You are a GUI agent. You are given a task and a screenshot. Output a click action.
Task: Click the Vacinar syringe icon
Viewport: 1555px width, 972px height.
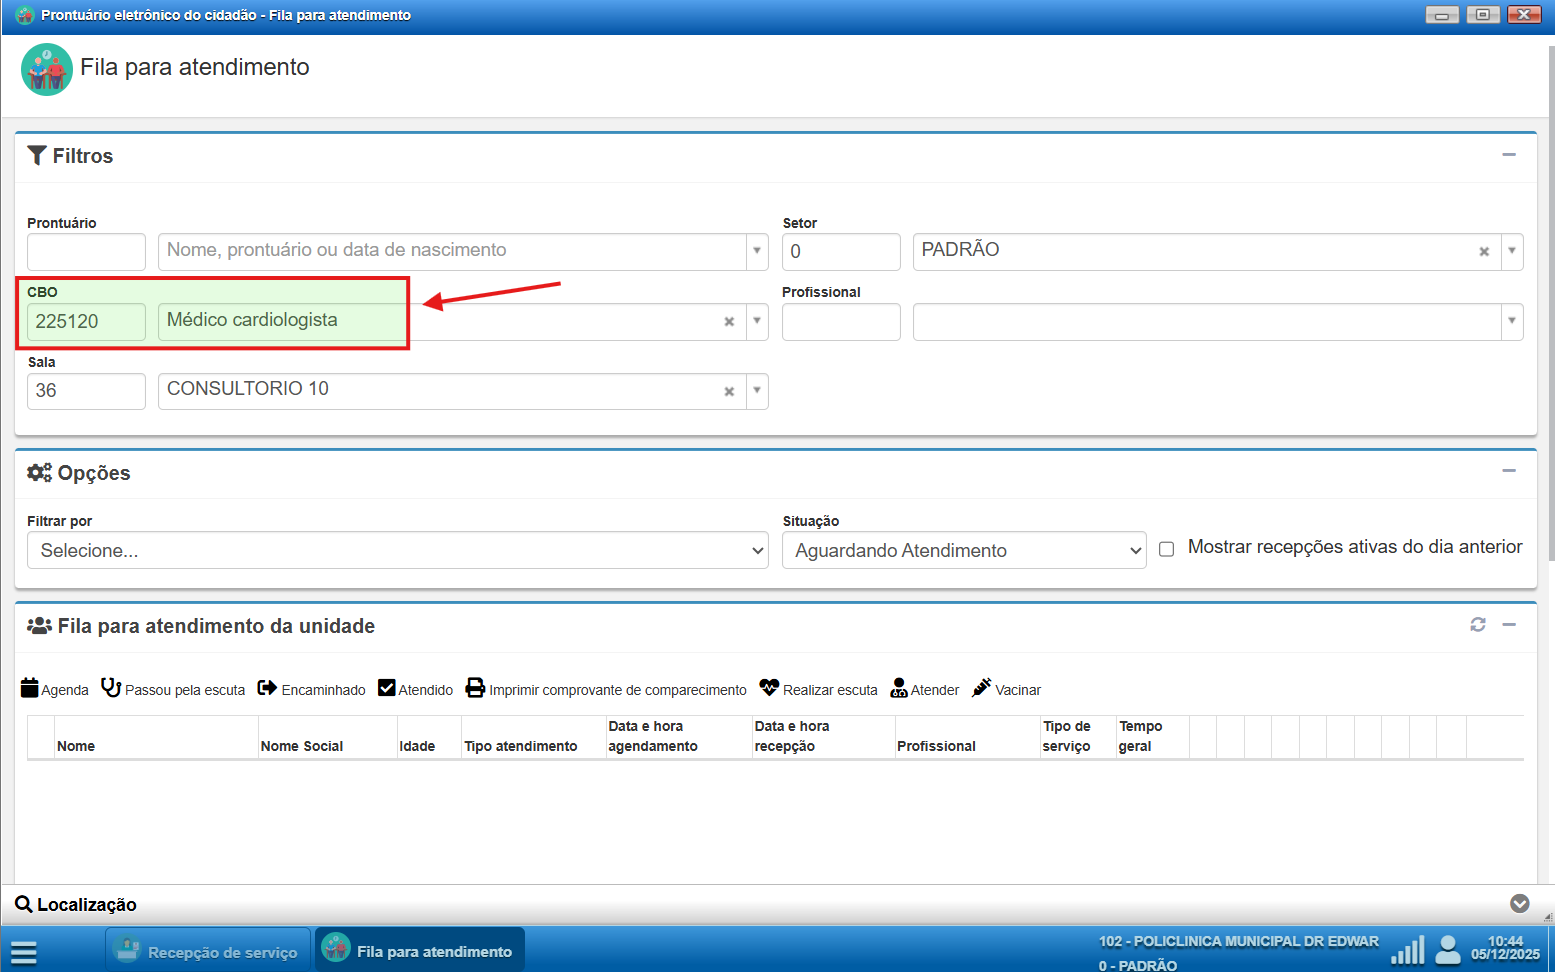click(x=982, y=688)
